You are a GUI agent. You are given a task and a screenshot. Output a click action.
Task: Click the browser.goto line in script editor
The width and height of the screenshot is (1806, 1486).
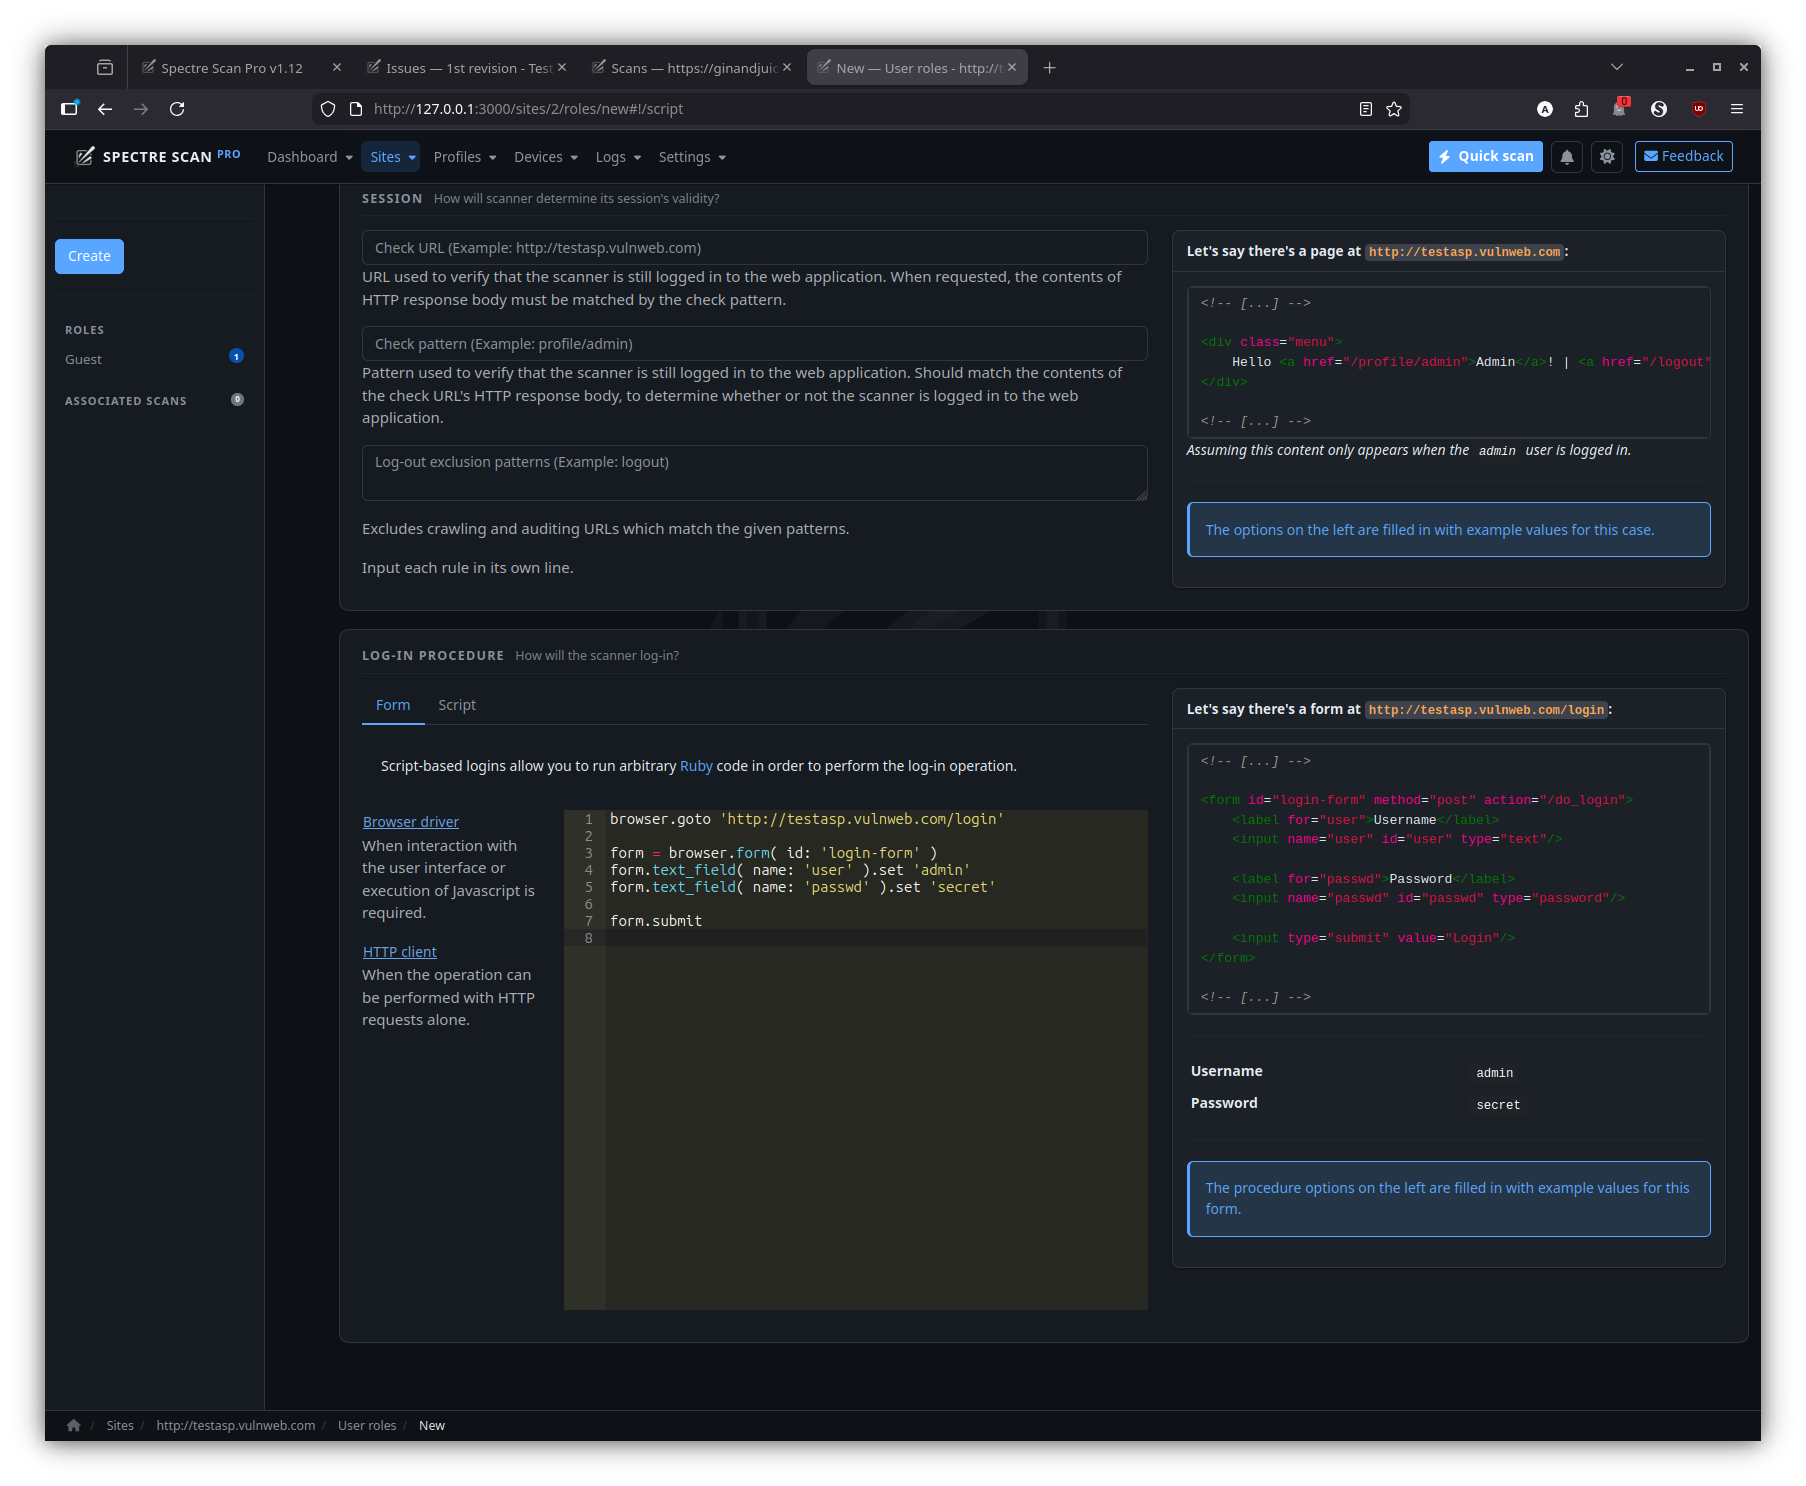point(807,819)
